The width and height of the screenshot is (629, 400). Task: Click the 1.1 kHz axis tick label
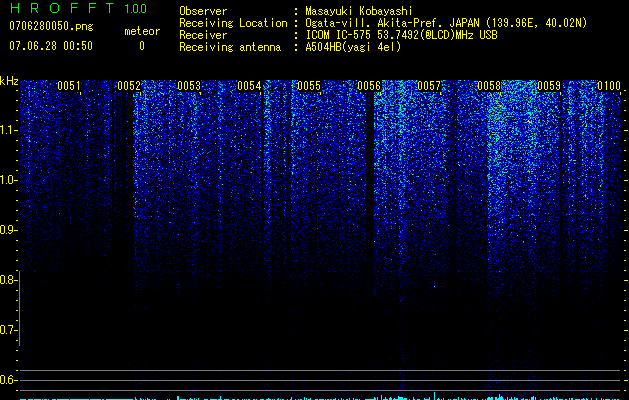(8, 130)
